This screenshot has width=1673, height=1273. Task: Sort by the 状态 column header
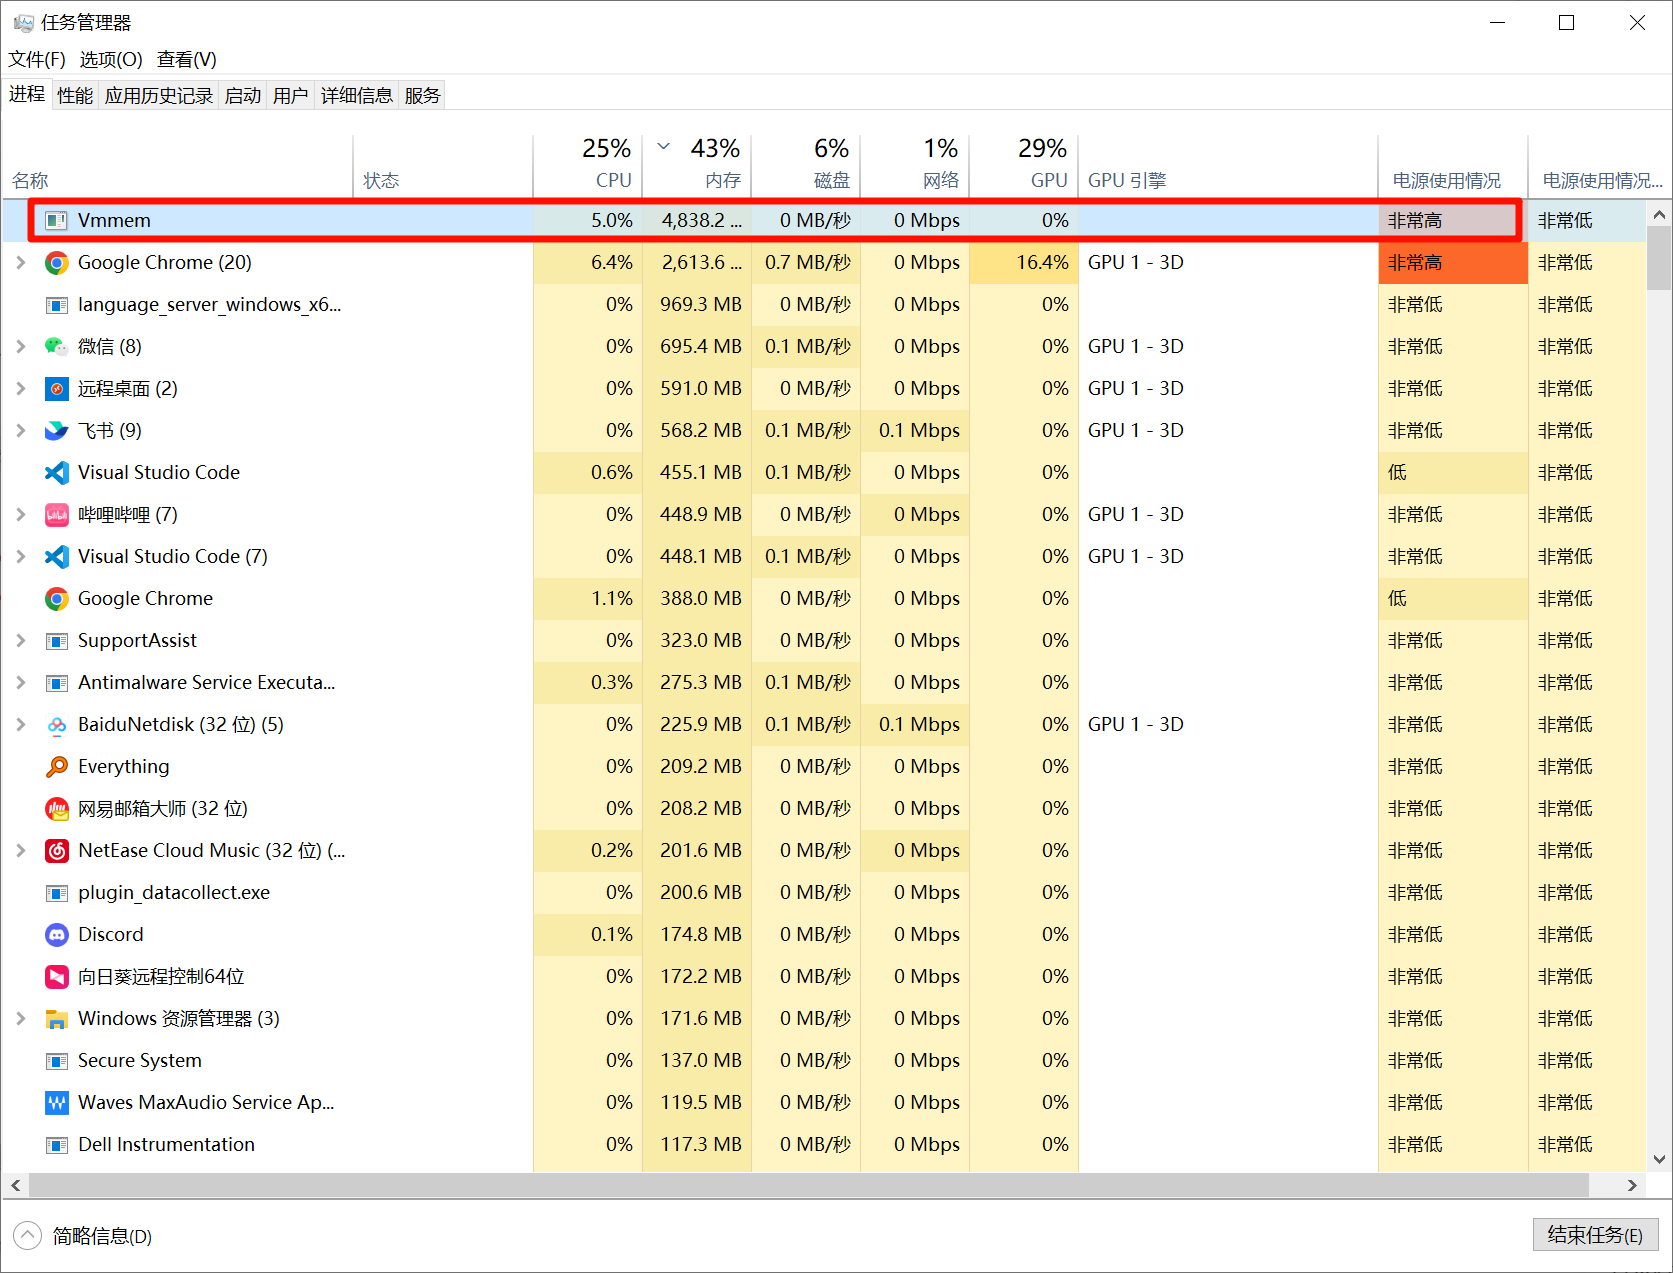pos(443,165)
